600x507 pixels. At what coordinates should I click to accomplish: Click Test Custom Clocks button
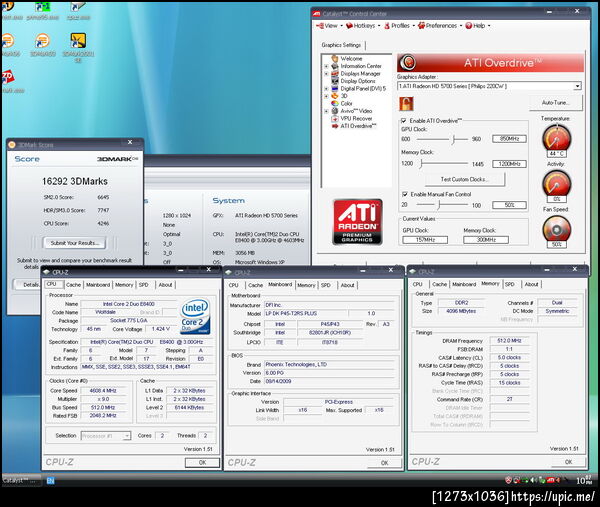coord(465,179)
